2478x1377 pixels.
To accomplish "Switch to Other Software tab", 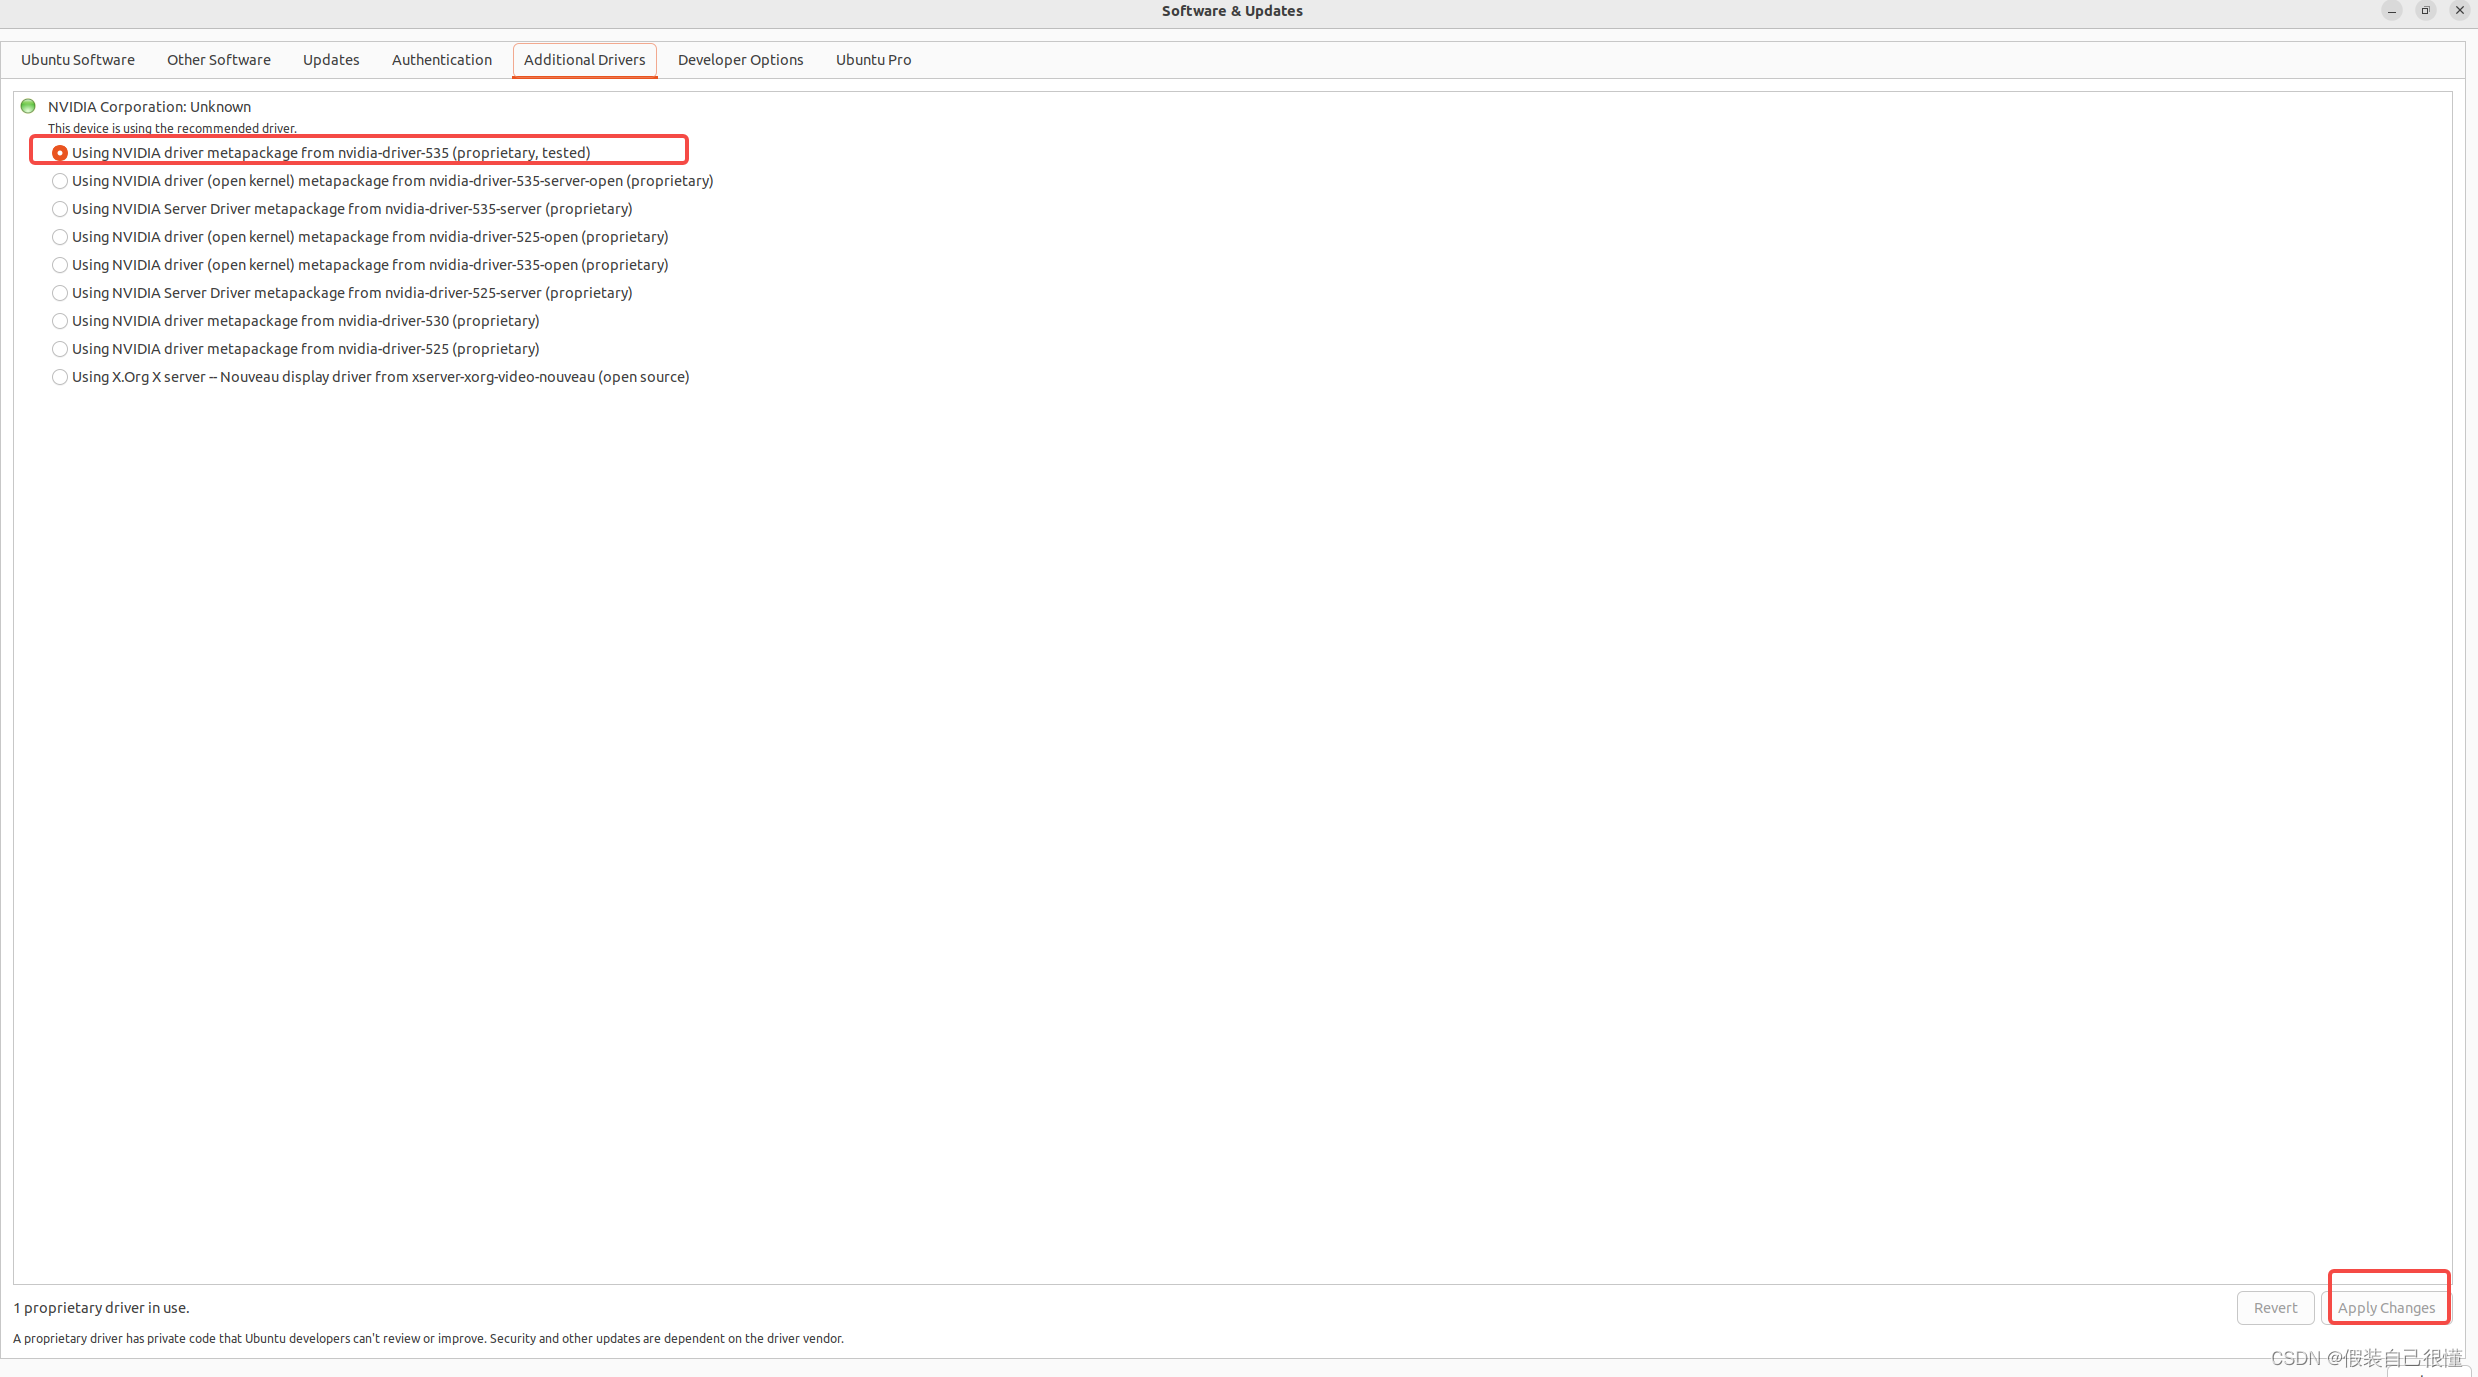I will pos(219,60).
